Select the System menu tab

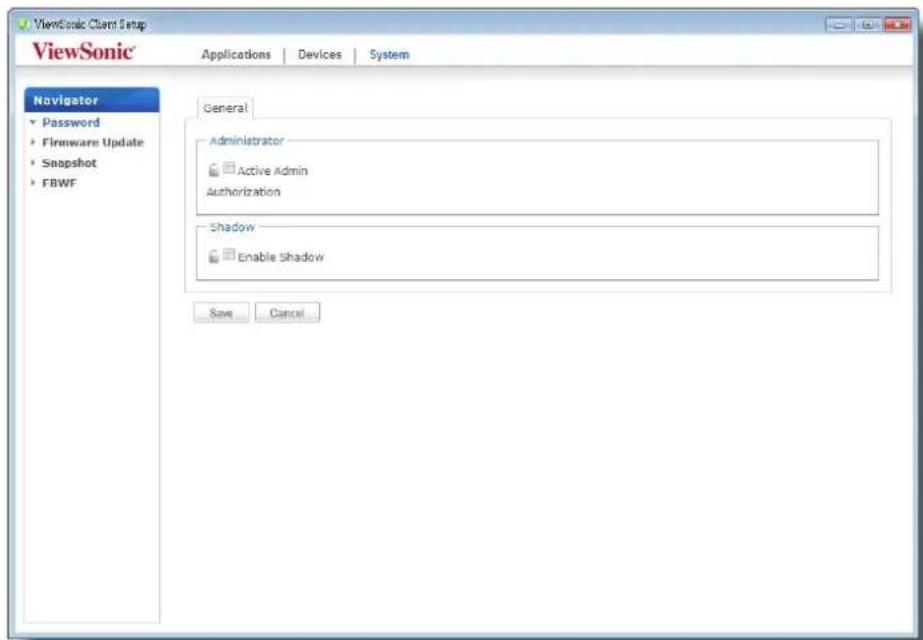[389, 55]
